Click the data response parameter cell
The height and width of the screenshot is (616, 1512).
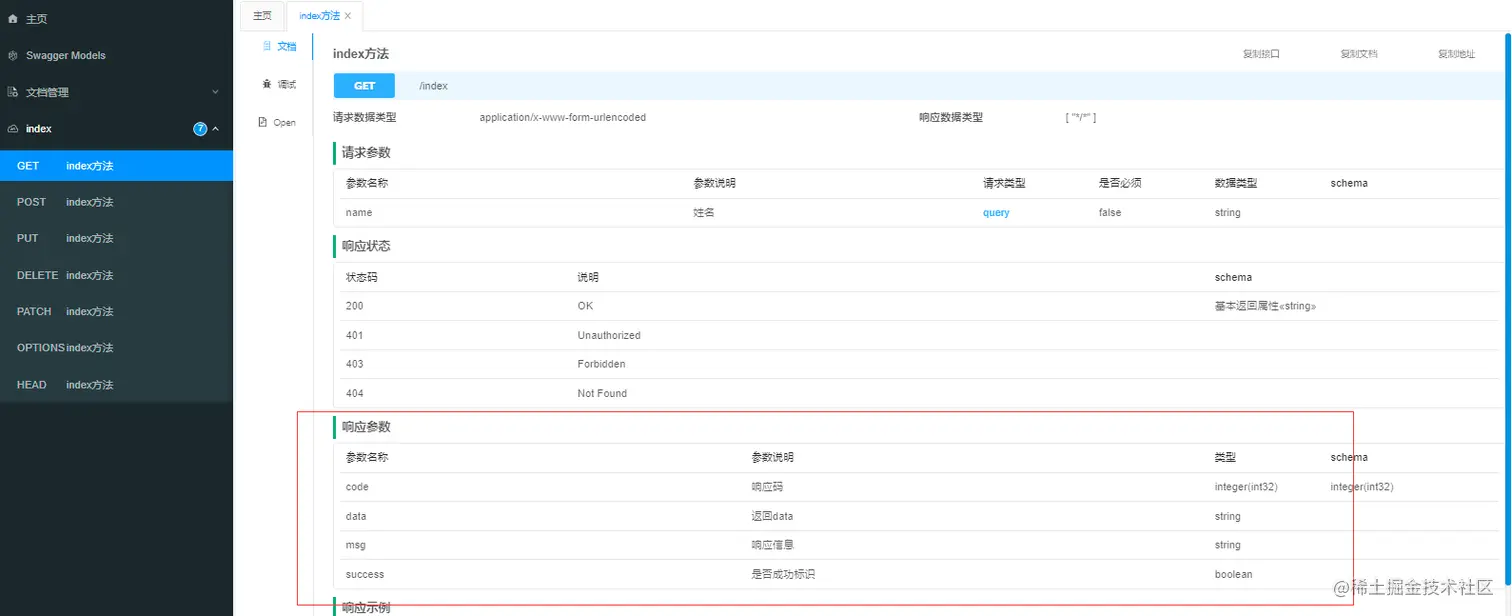tap(356, 517)
